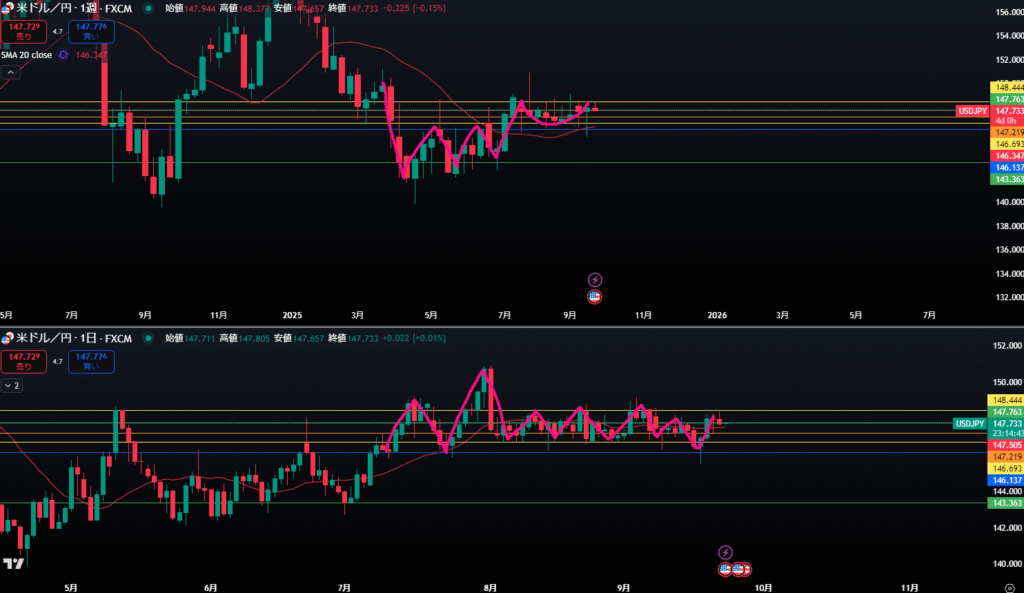This screenshot has height=593, width=1024.
Task: Click the daily chart market status dot
Action: tap(149, 338)
